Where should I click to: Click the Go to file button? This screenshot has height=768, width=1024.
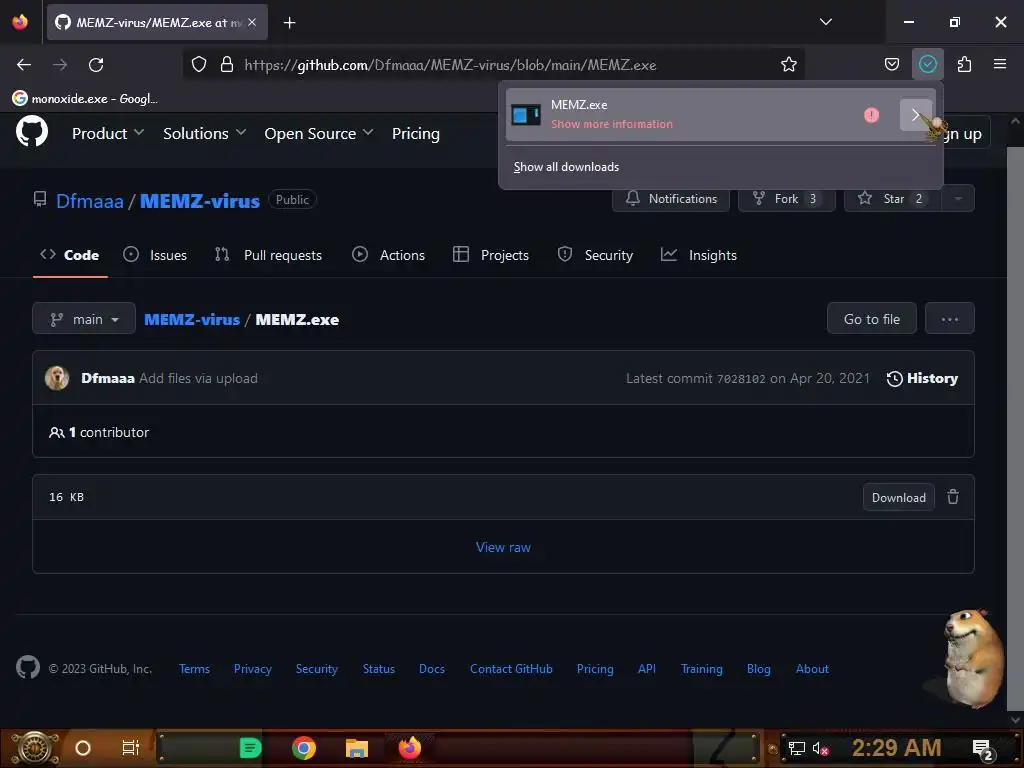(871, 319)
